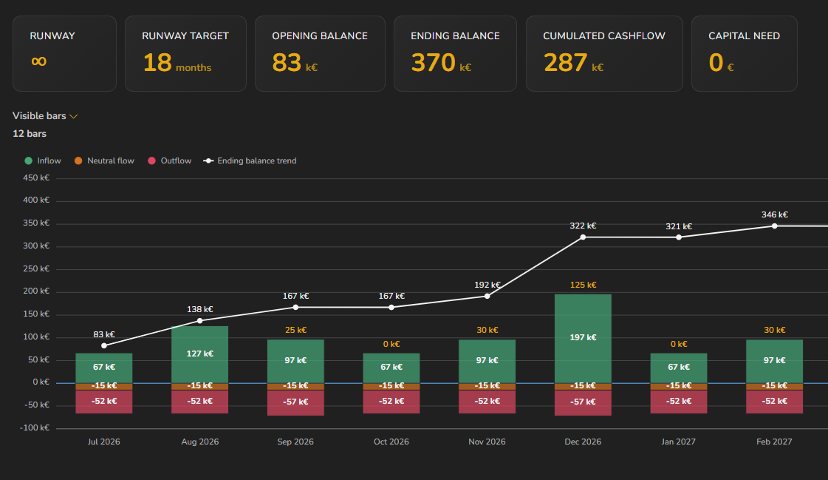Click the 167 k€ trend point for Sep 2026
The width and height of the screenshot is (828, 480).
(296, 307)
